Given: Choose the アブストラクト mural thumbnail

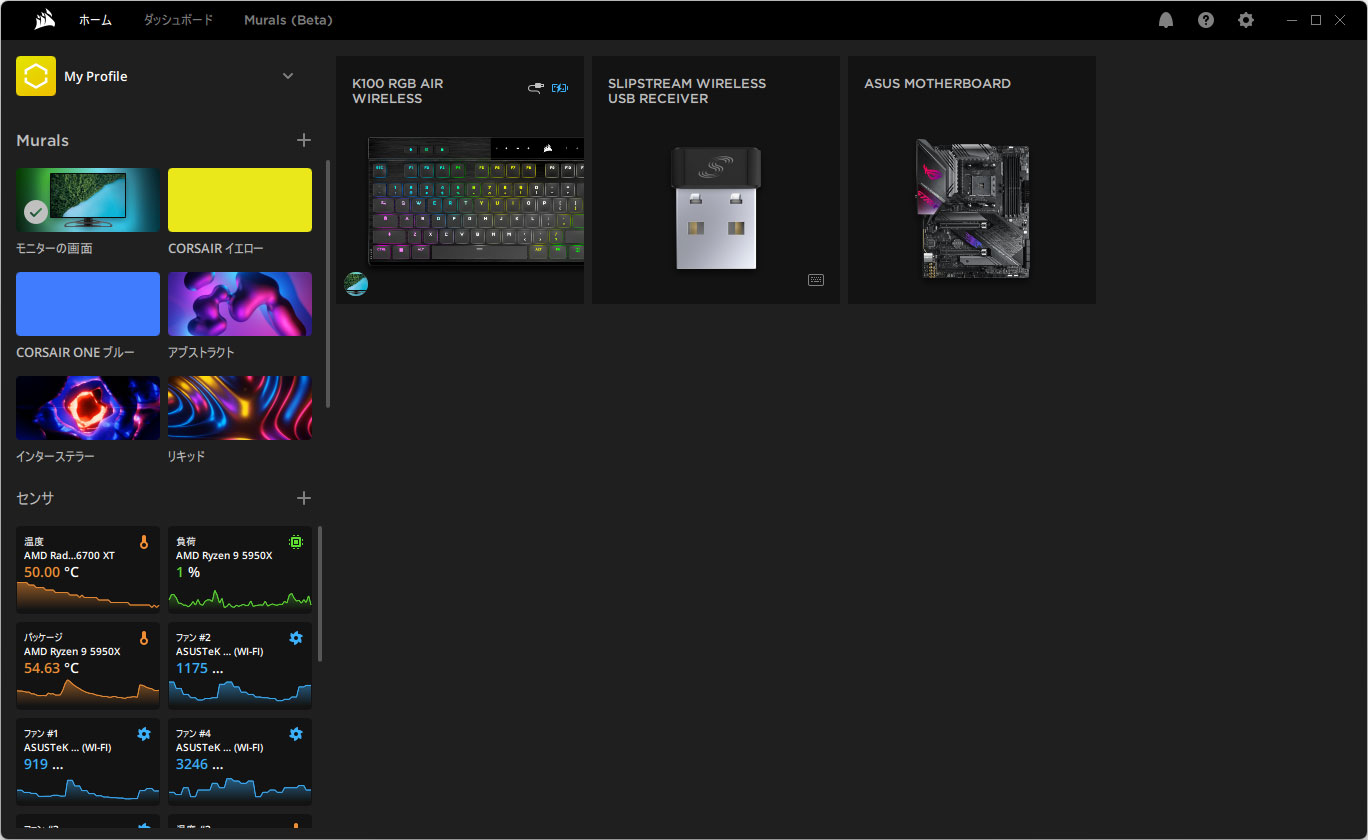Looking at the screenshot, I should click(x=240, y=304).
